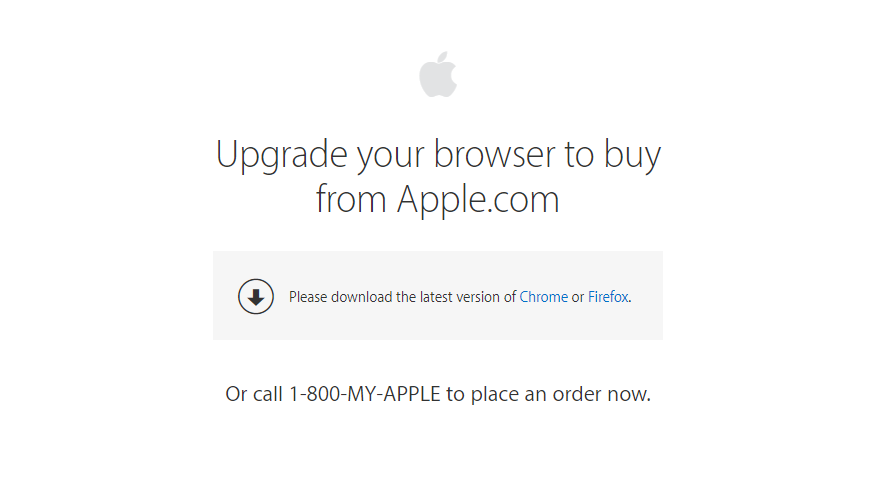Click the gray Apple logo

[438, 74]
